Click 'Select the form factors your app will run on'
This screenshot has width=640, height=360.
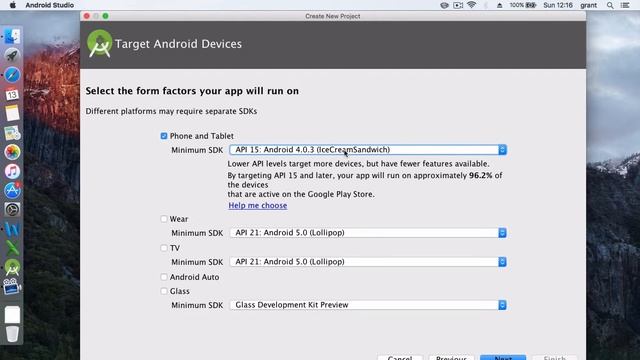click(x=192, y=91)
